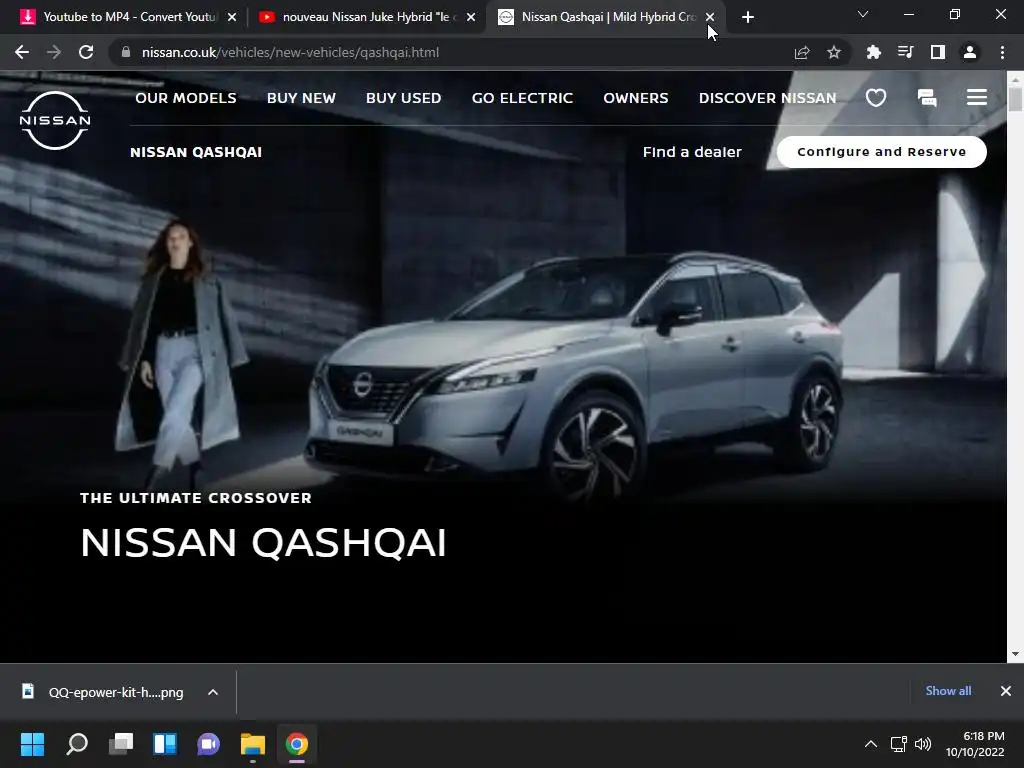The height and width of the screenshot is (768, 1024).
Task: Close the Nissan Juke Hybrid YouTube tab
Action: point(471,17)
